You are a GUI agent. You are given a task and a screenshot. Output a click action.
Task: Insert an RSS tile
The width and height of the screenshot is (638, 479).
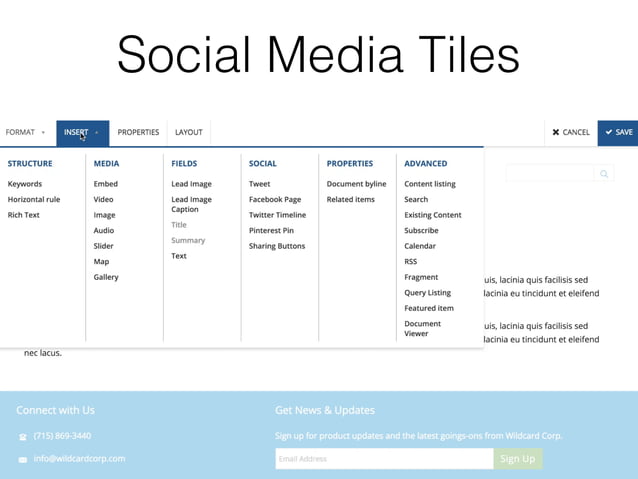point(411,261)
